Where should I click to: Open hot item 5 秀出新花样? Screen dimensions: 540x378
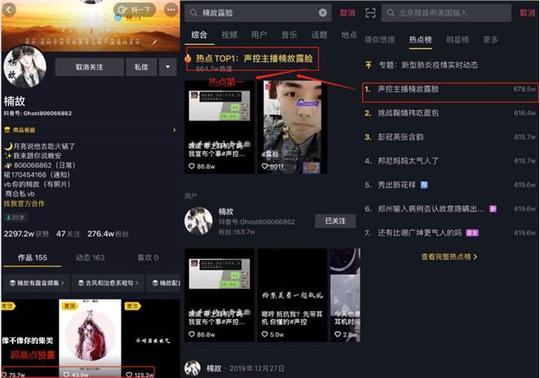(450, 185)
